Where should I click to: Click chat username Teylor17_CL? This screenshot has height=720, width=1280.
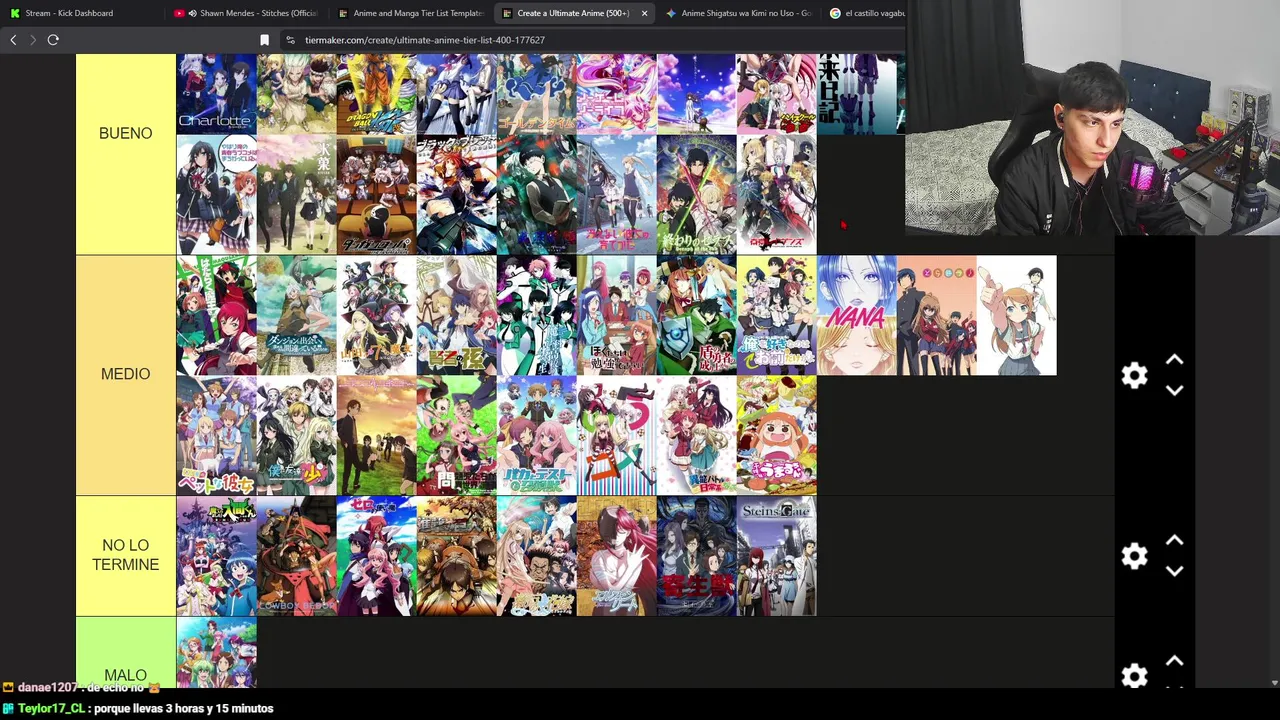click(51, 708)
